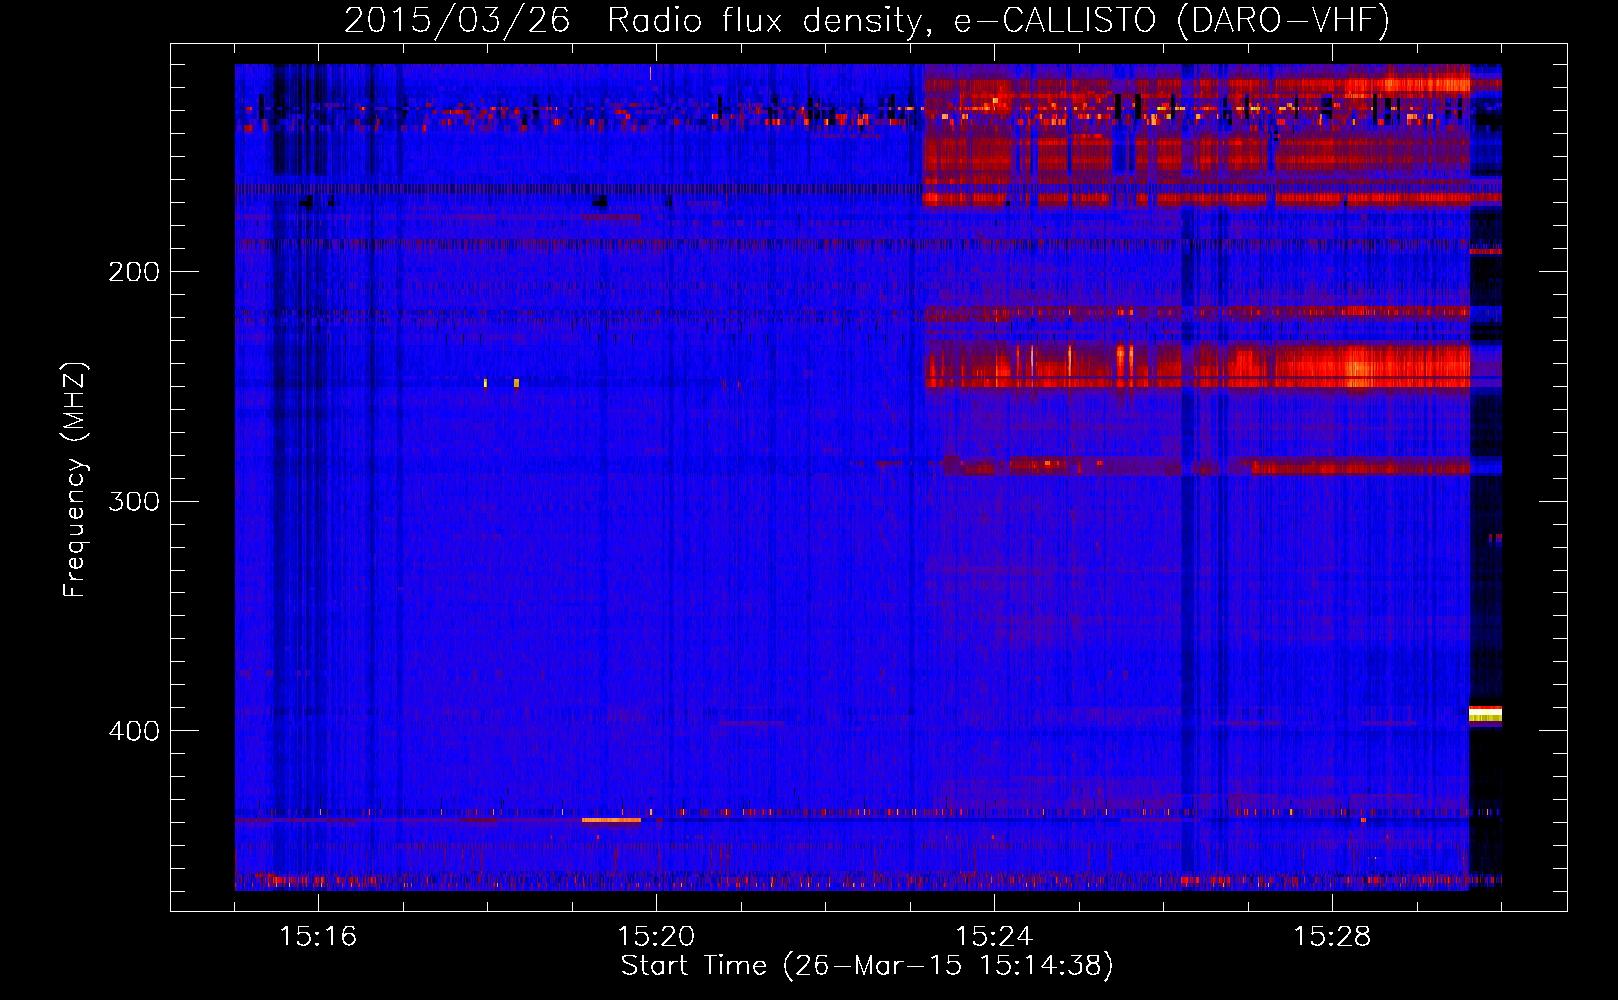Click the 15:28 time tick label

coord(1332,937)
